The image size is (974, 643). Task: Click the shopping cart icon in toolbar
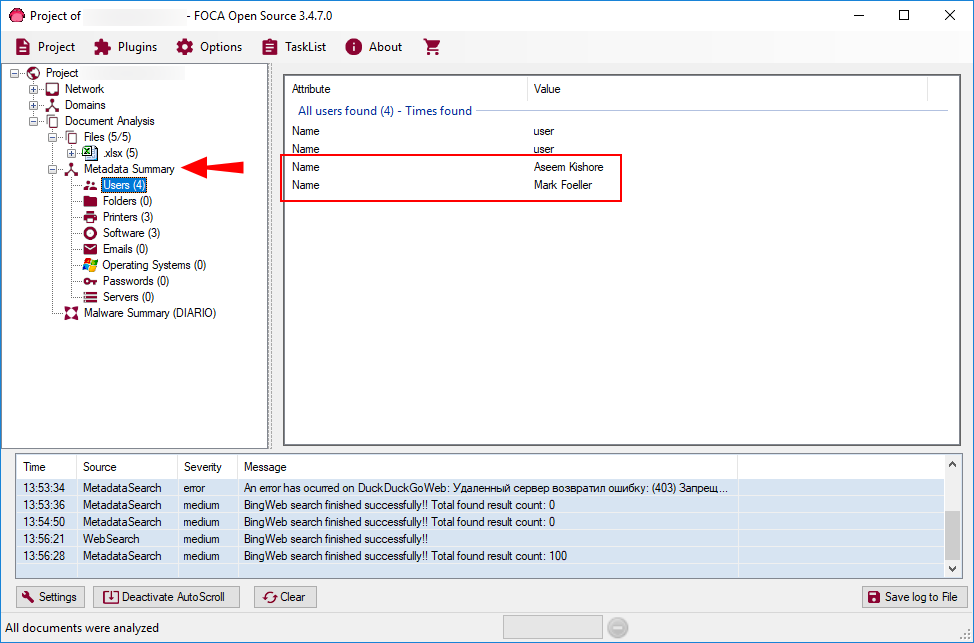coord(432,47)
